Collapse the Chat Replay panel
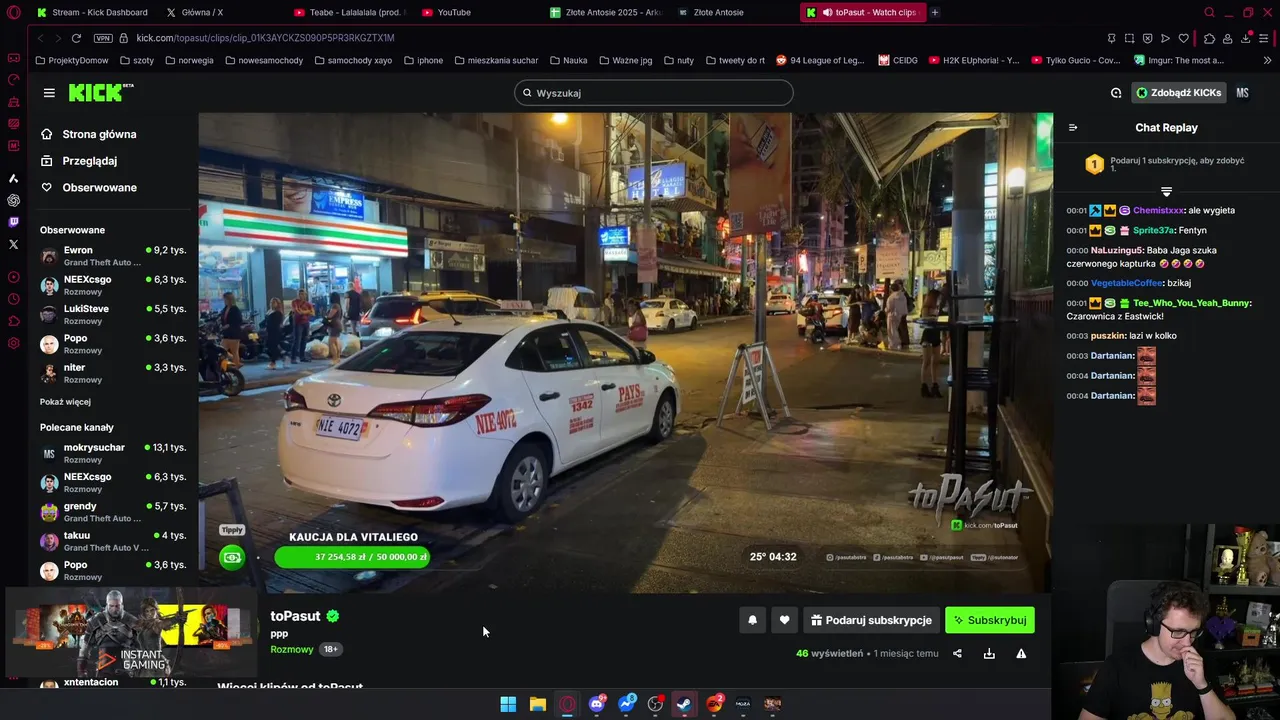 click(x=1073, y=127)
